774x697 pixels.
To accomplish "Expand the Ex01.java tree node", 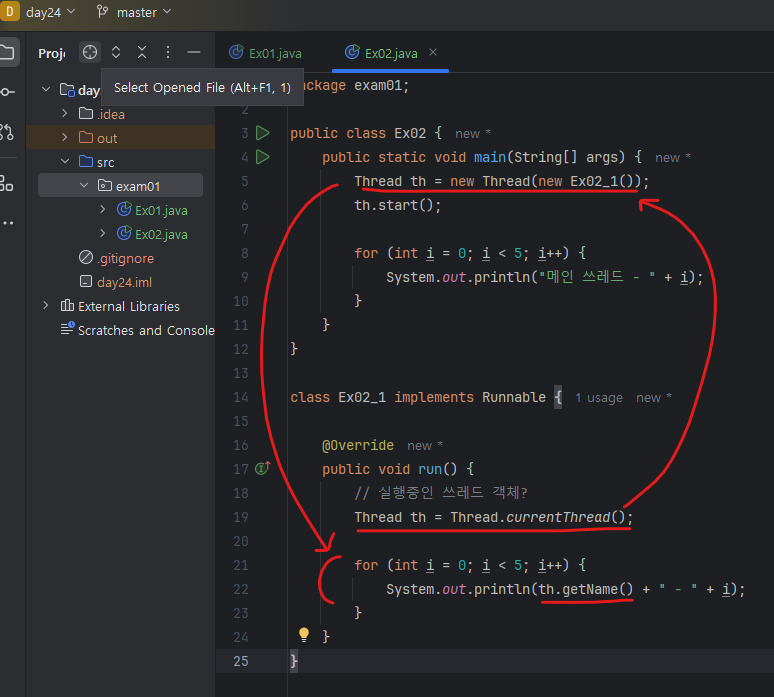I will click(x=103, y=209).
